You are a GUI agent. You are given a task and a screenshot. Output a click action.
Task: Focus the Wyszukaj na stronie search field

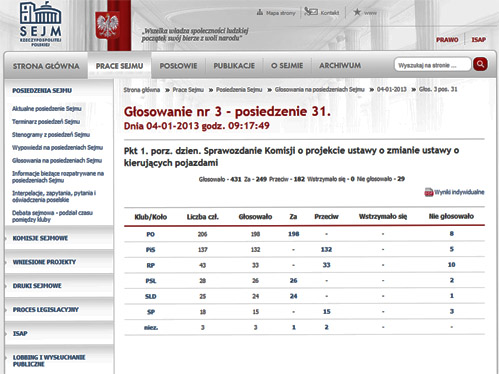point(432,65)
